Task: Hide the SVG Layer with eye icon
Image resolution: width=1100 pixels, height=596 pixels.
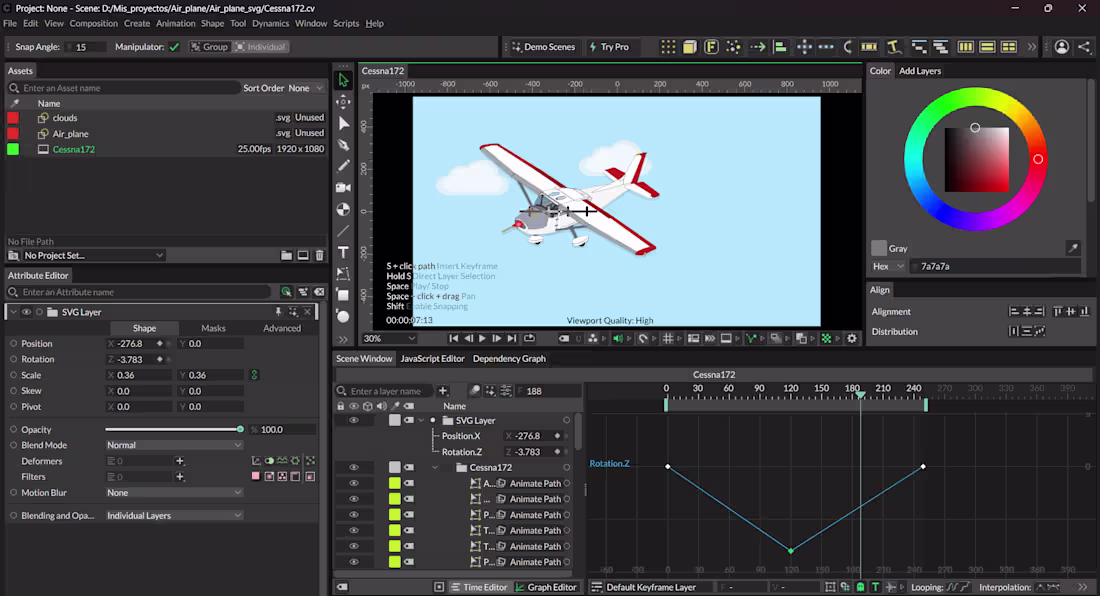Action: tap(354, 420)
